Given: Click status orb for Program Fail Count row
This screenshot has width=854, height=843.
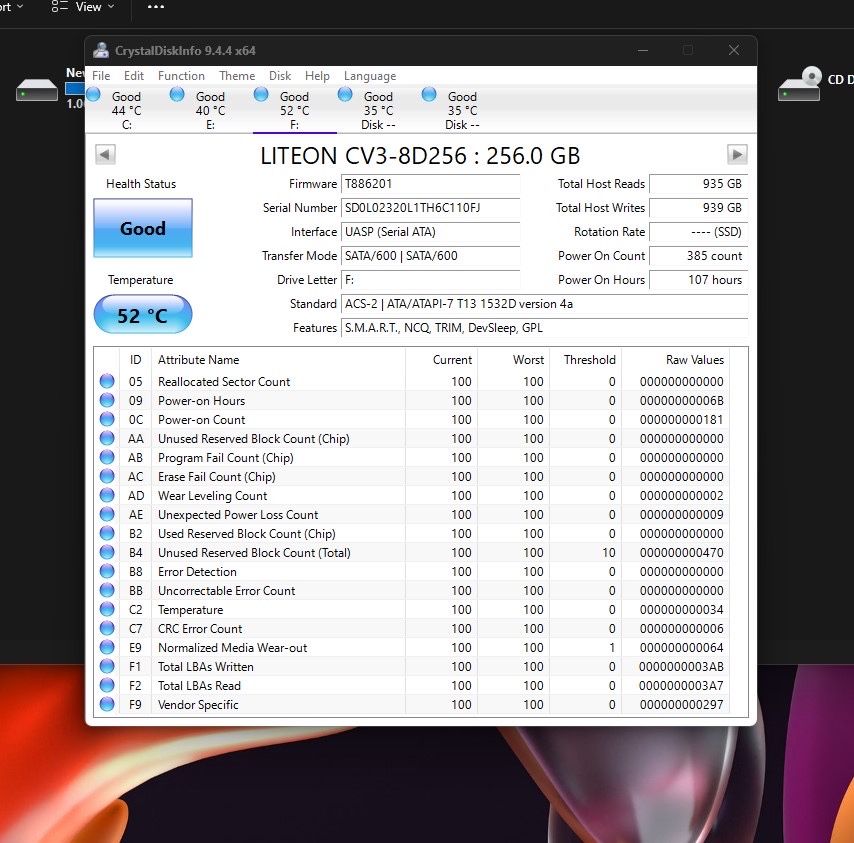Looking at the screenshot, I should coord(107,456).
